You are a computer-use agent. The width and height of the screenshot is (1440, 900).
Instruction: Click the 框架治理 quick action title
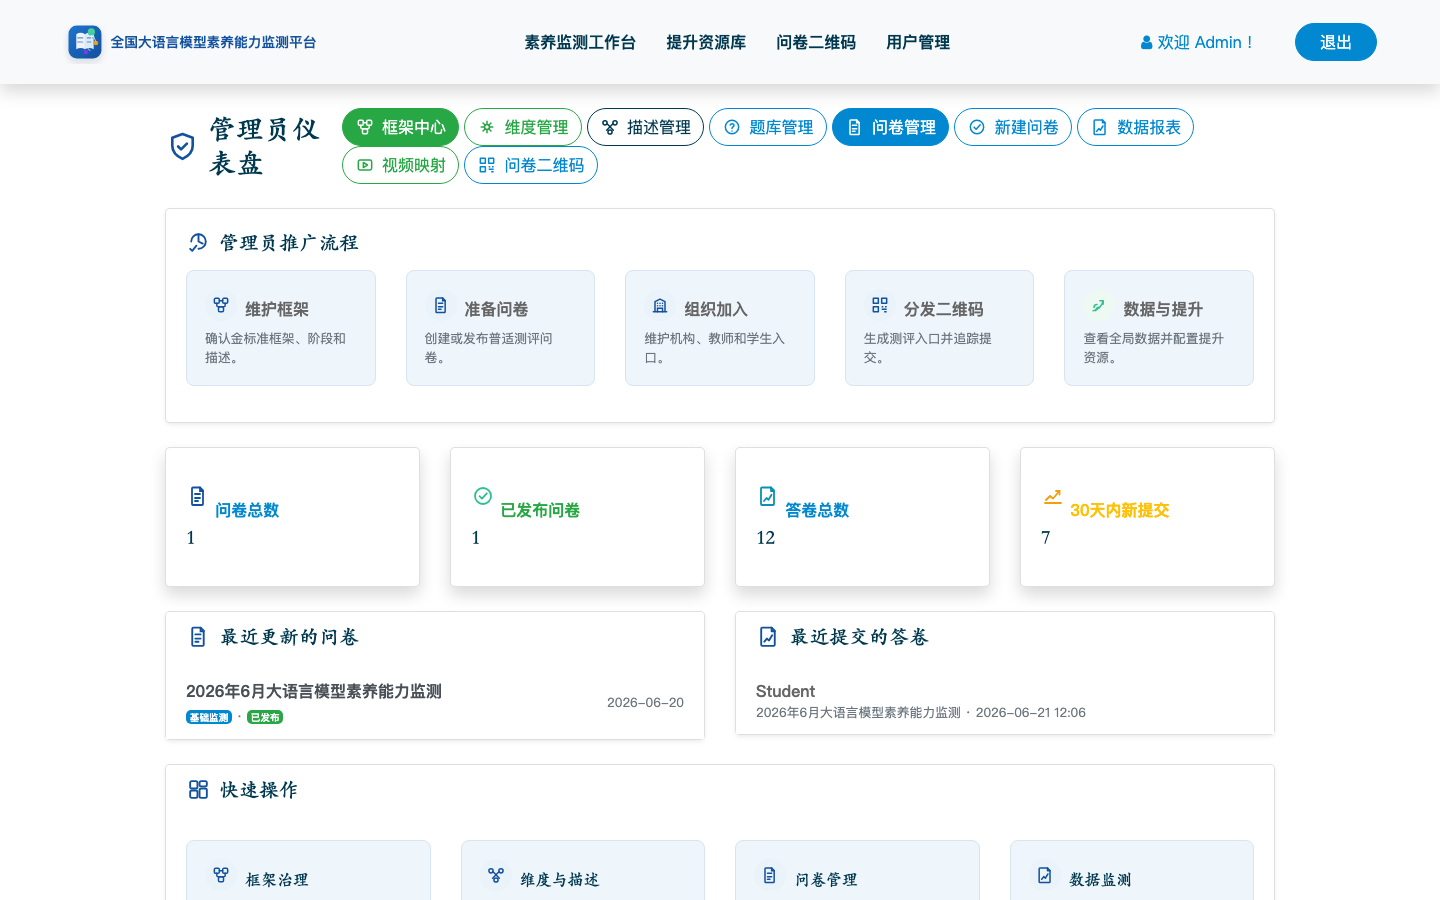coord(277,879)
